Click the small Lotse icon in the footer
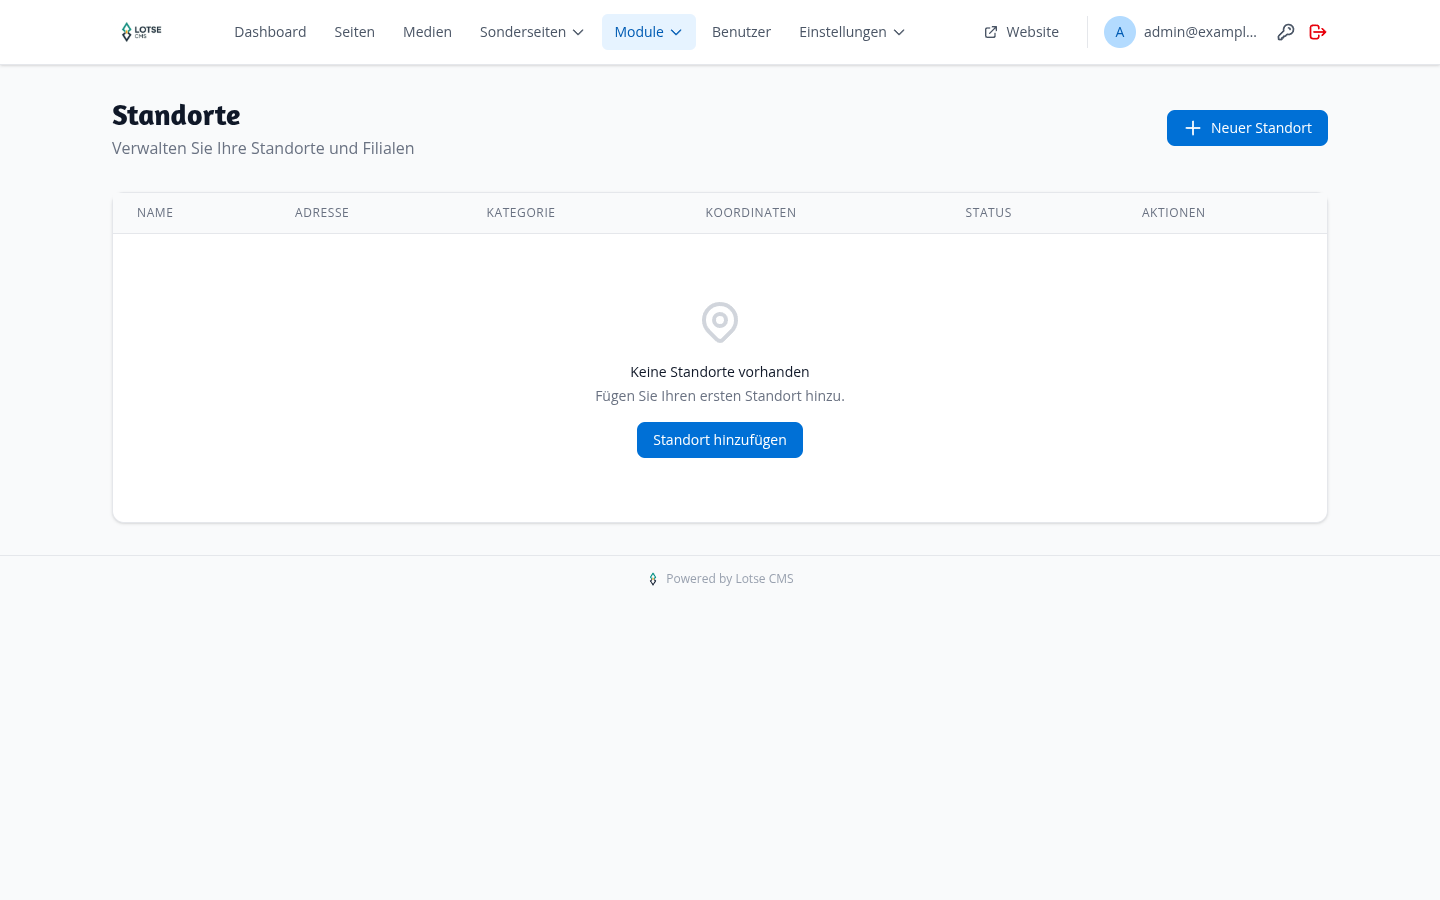This screenshot has width=1440, height=900. pyautogui.click(x=653, y=579)
